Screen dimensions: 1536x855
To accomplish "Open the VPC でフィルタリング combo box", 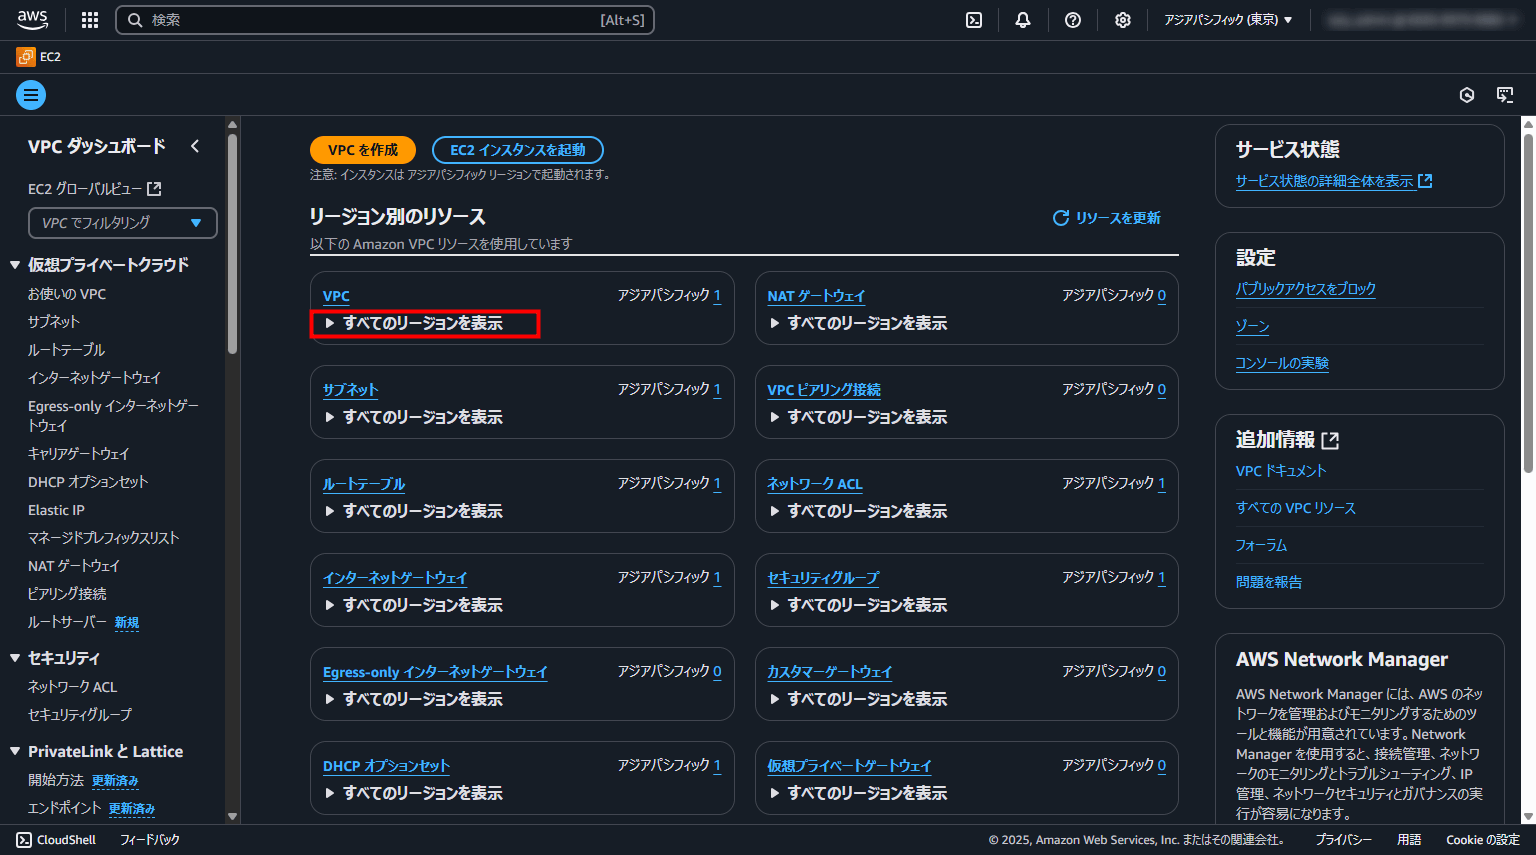I will coord(123,223).
